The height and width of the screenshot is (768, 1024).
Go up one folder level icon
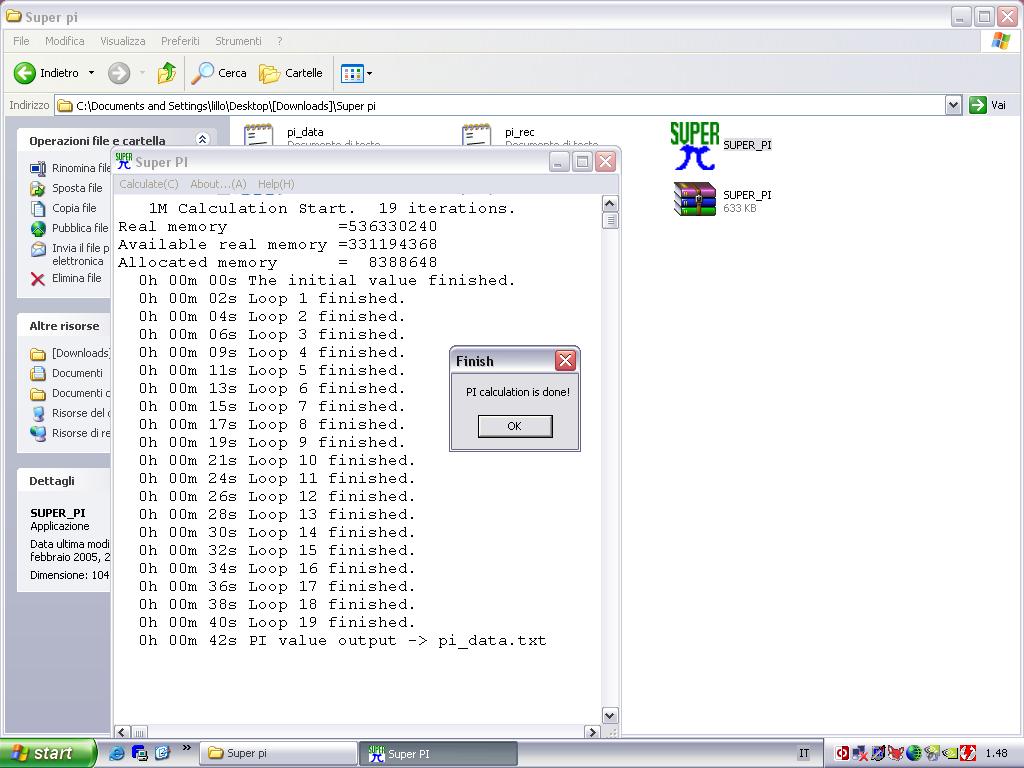(x=167, y=73)
